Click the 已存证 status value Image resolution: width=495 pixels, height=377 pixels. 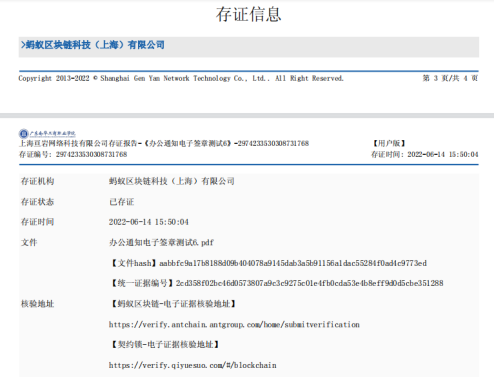(122, 202)
